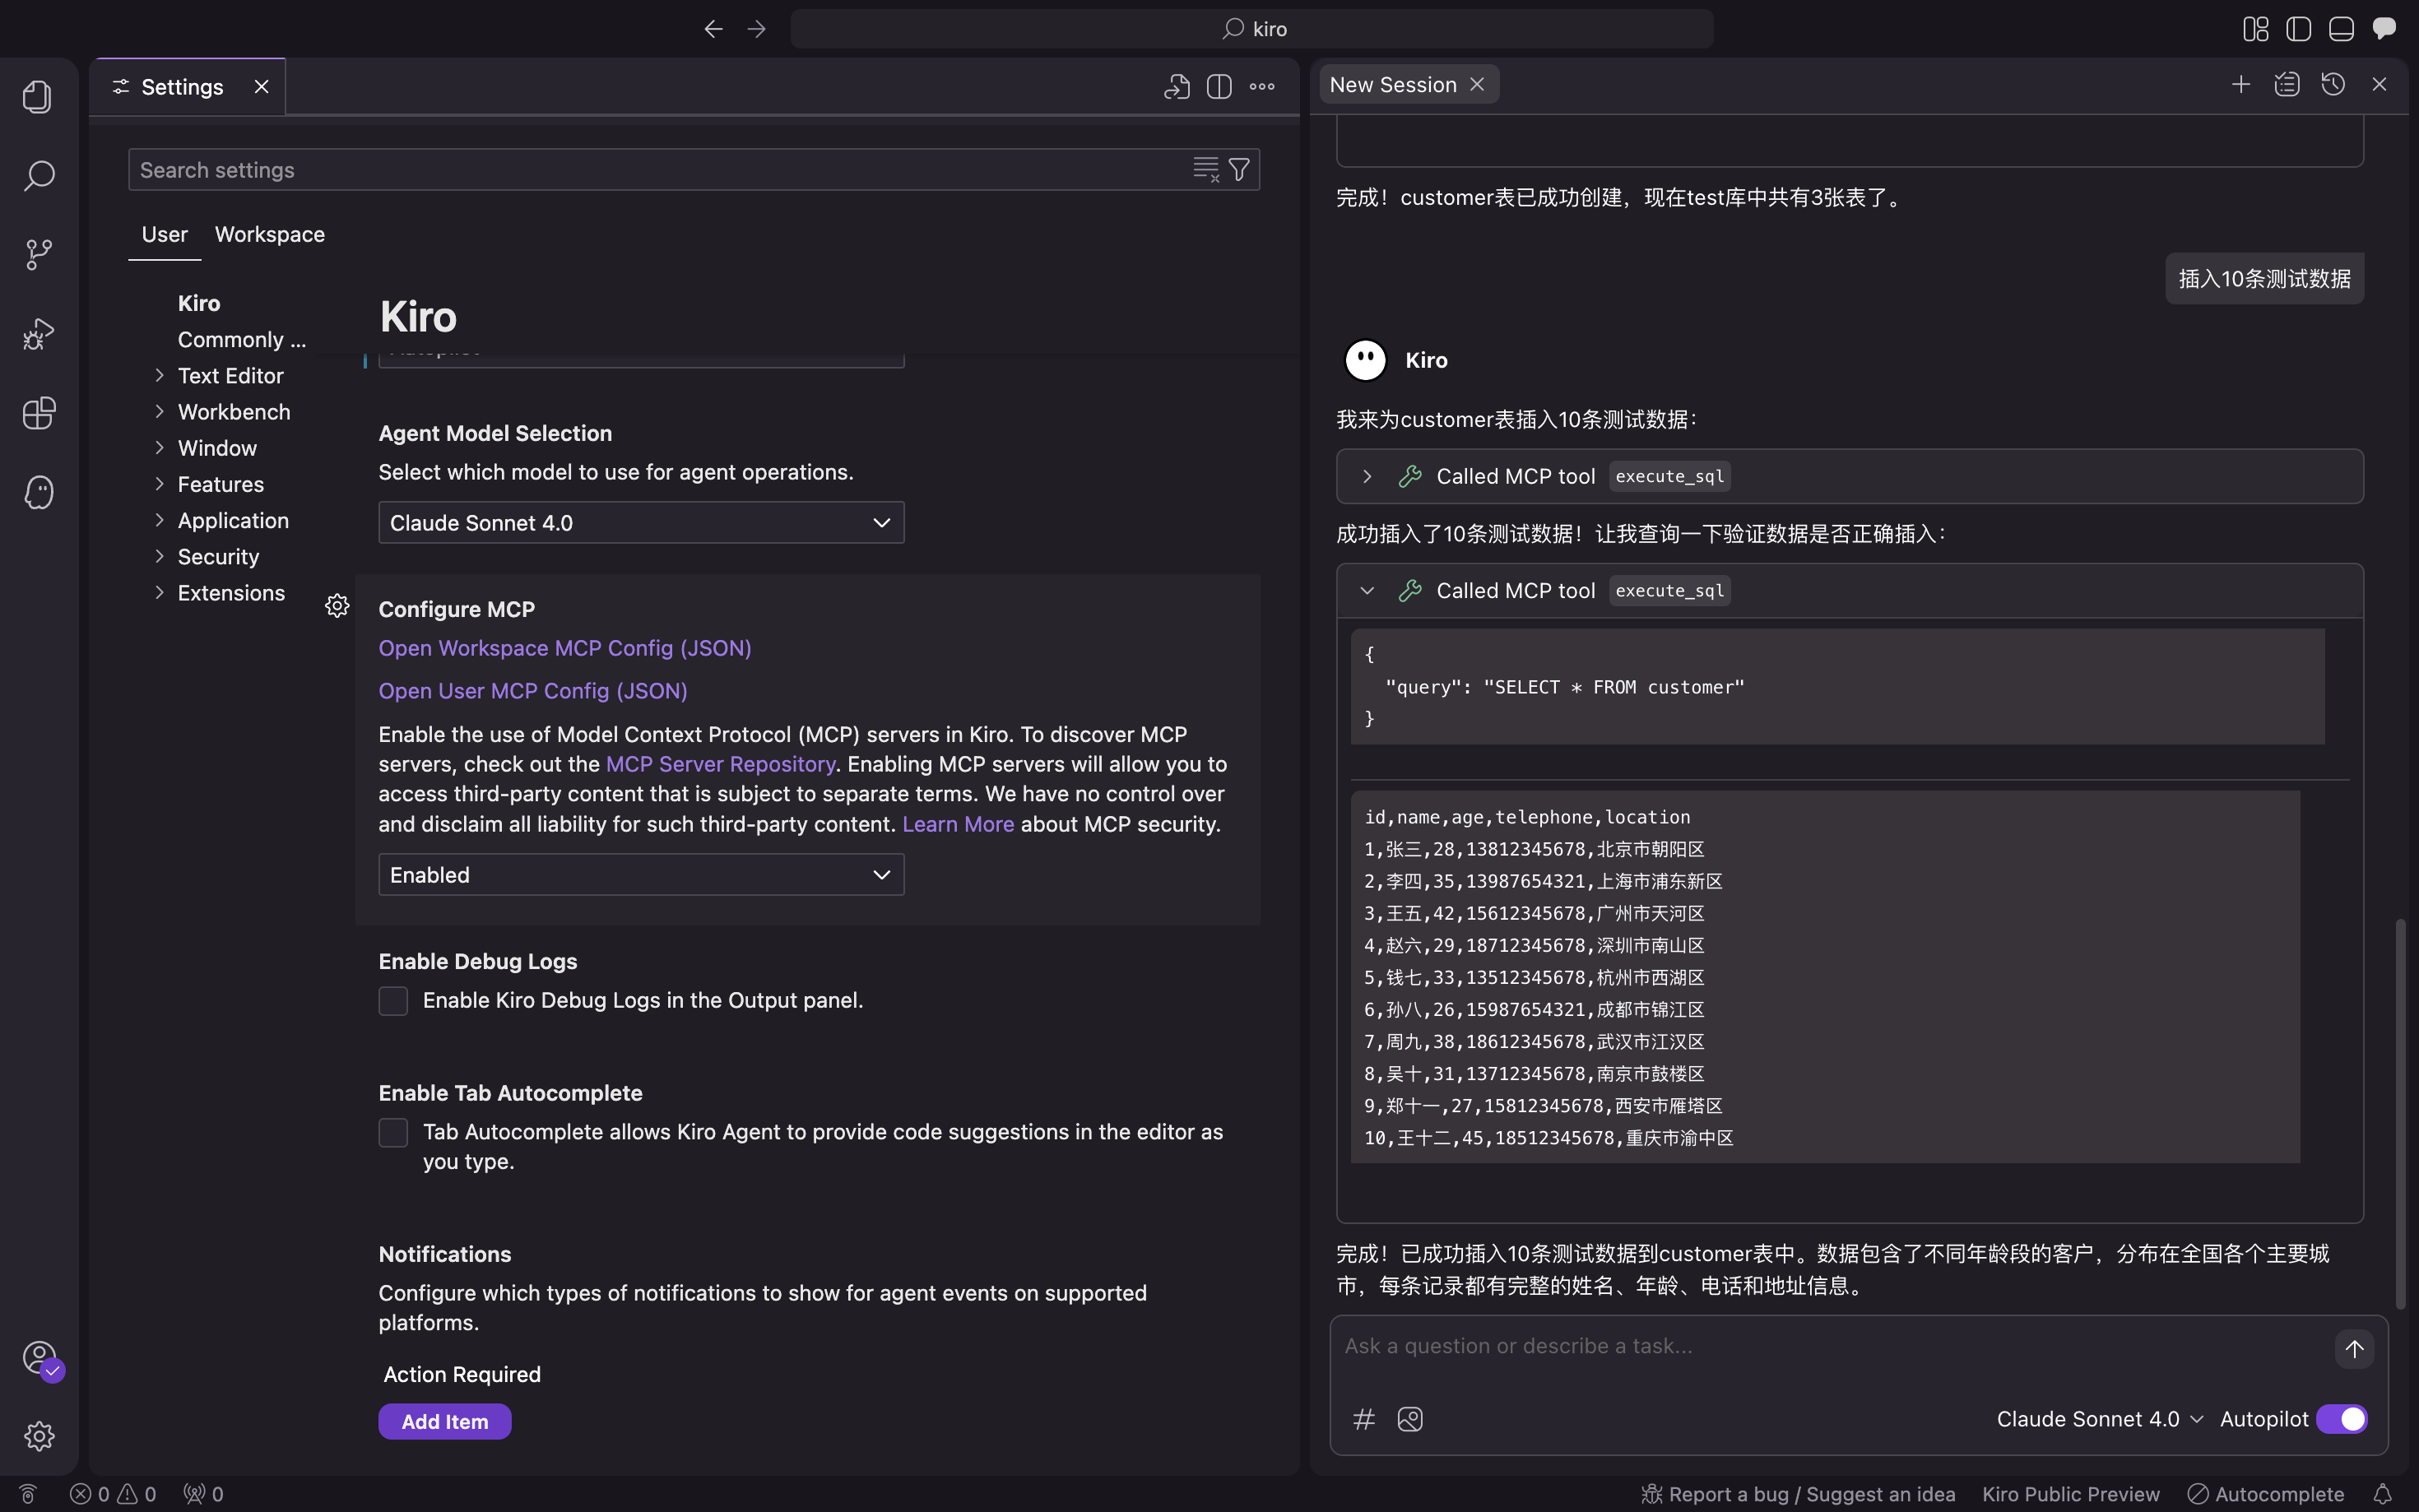Click the Open Settings JSON icon
2419x1512 pixels.
click(x=1176, y=87)
